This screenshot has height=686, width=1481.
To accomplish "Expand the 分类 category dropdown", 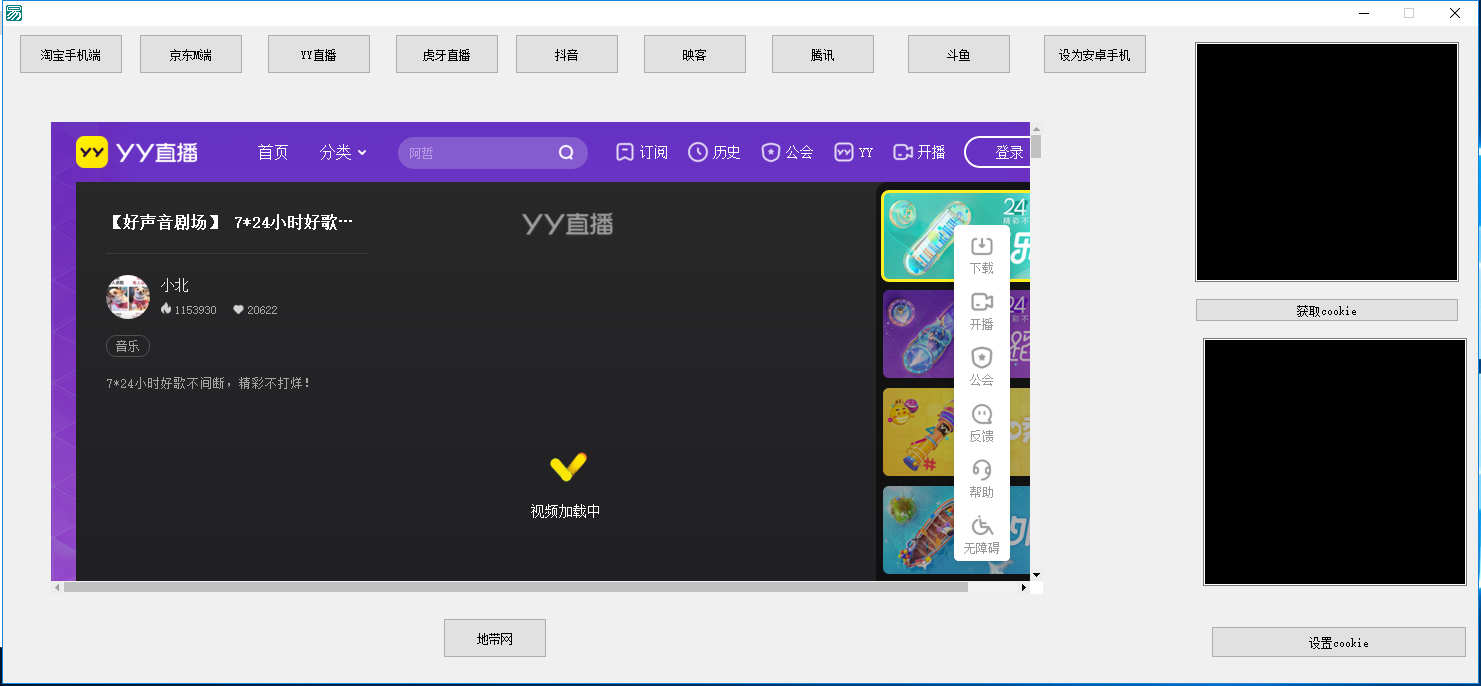I will tap(343, 152).
